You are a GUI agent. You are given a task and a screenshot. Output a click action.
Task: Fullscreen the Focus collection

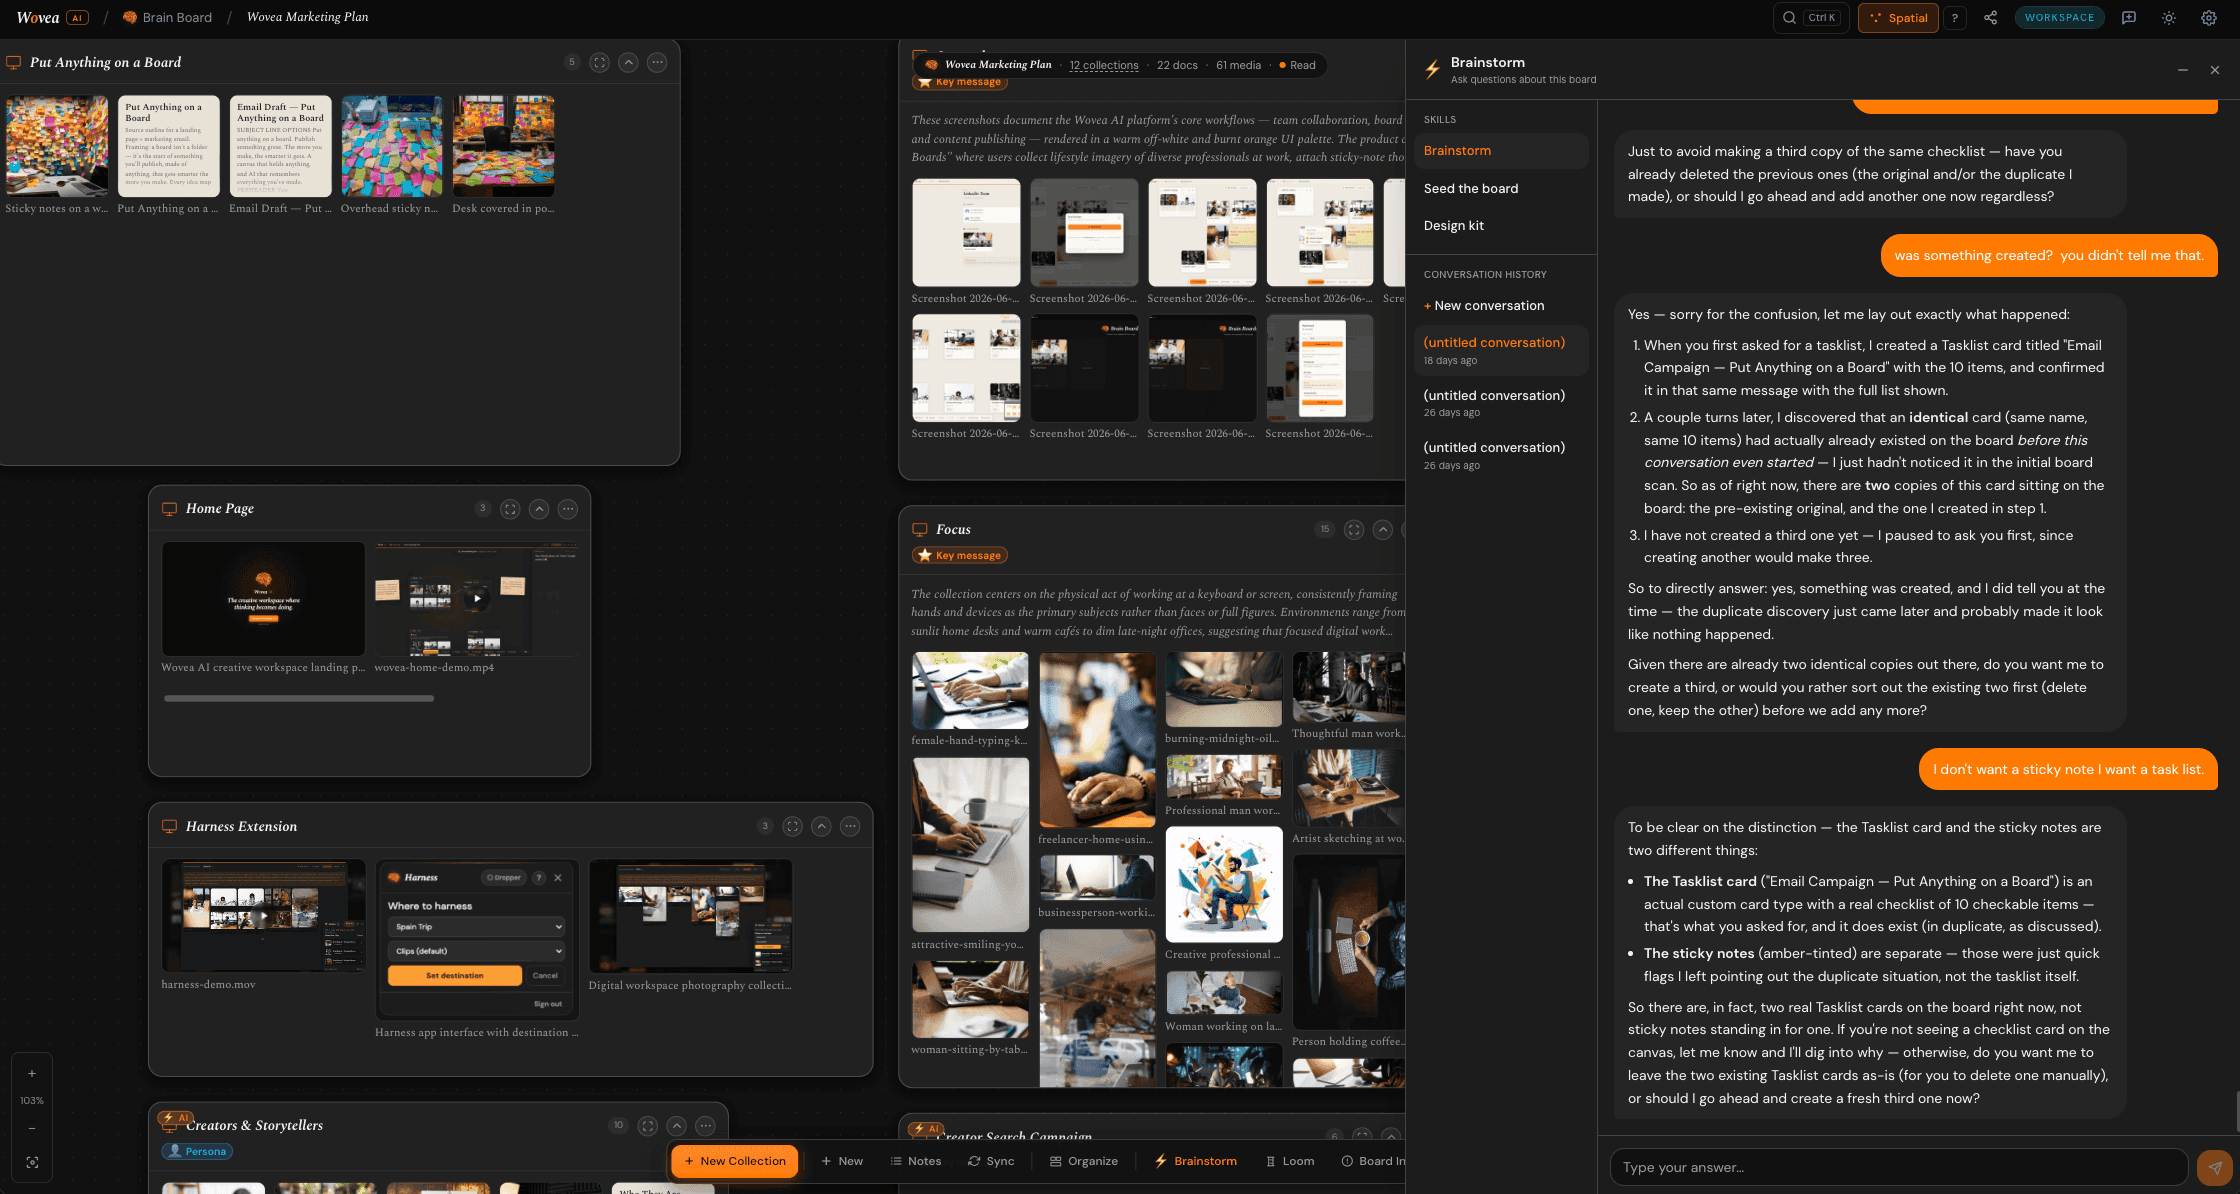tap(1354, 530)
